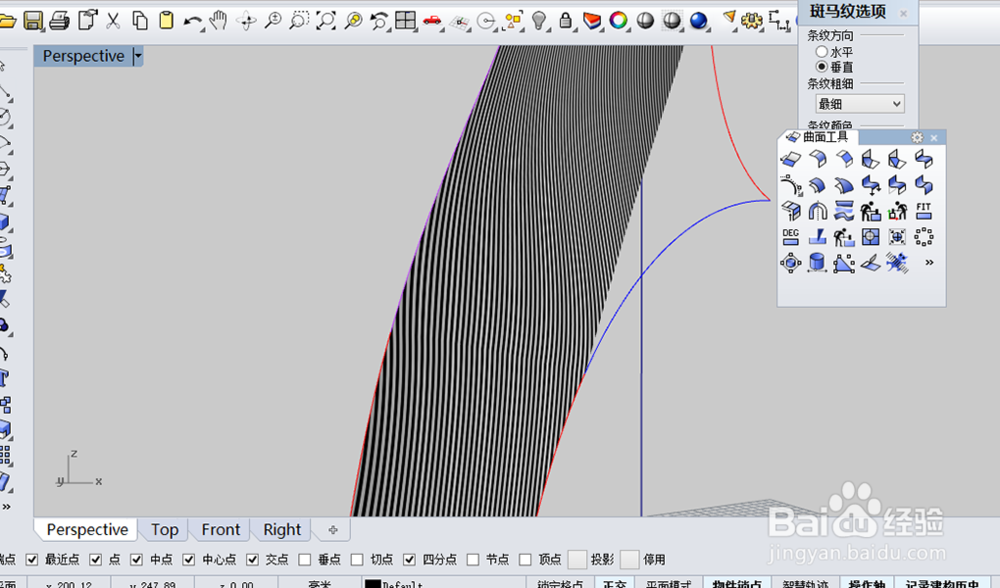
Task: Switch to the Right viewport tab
Action: (x=282, y=530)
